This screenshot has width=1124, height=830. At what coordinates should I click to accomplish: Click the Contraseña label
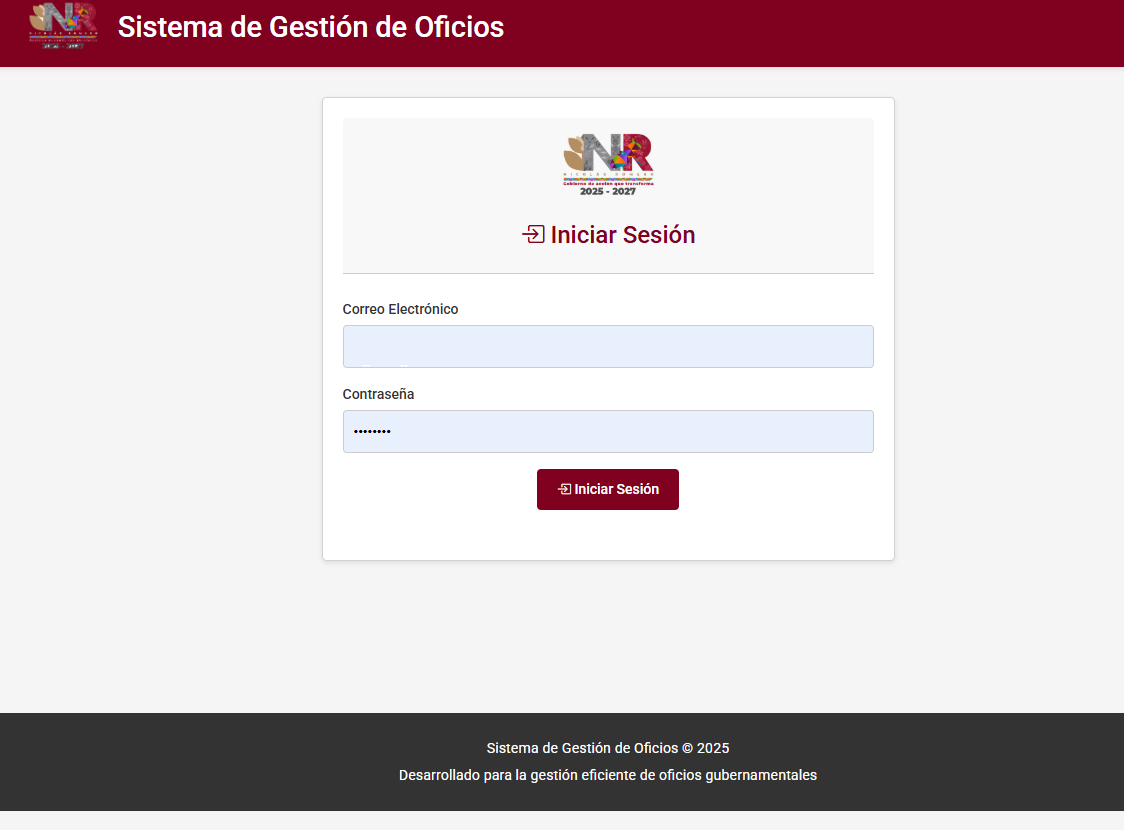tap(378, 394)
